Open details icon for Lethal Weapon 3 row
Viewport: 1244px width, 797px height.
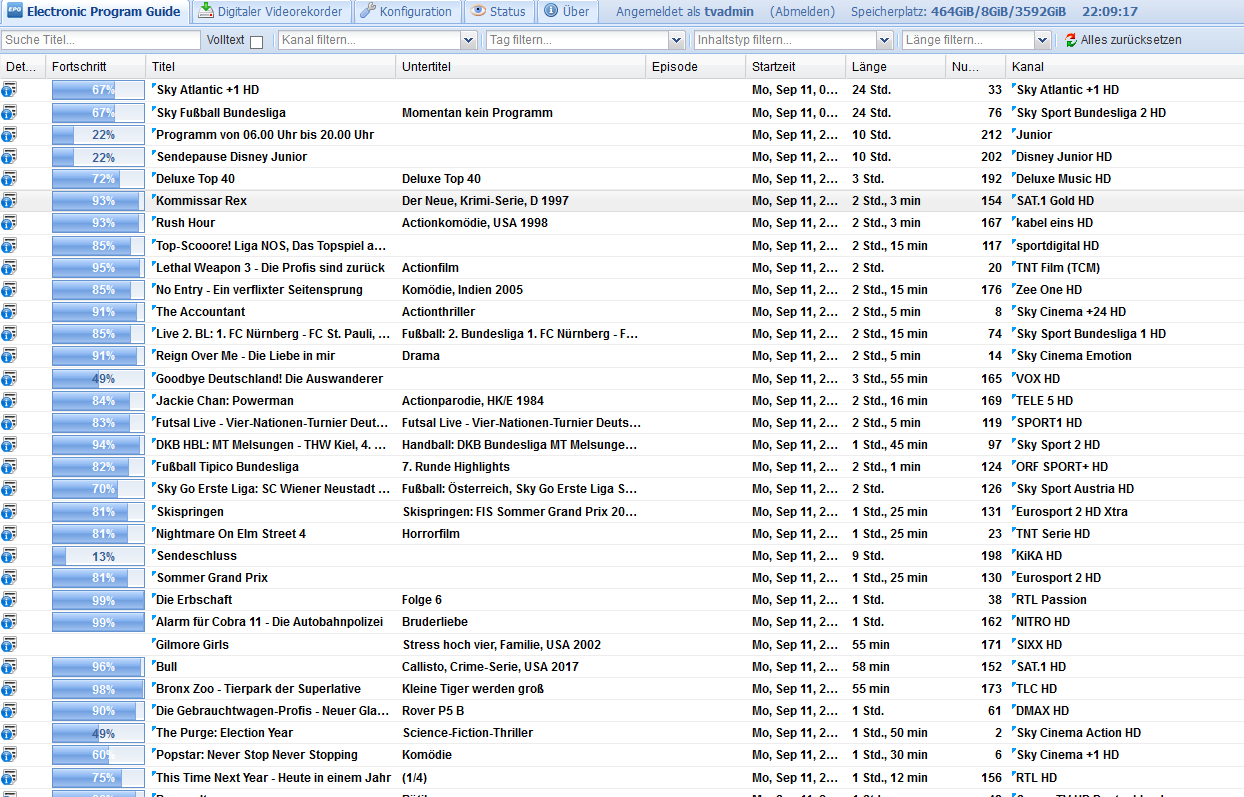[x=10, y=267]
